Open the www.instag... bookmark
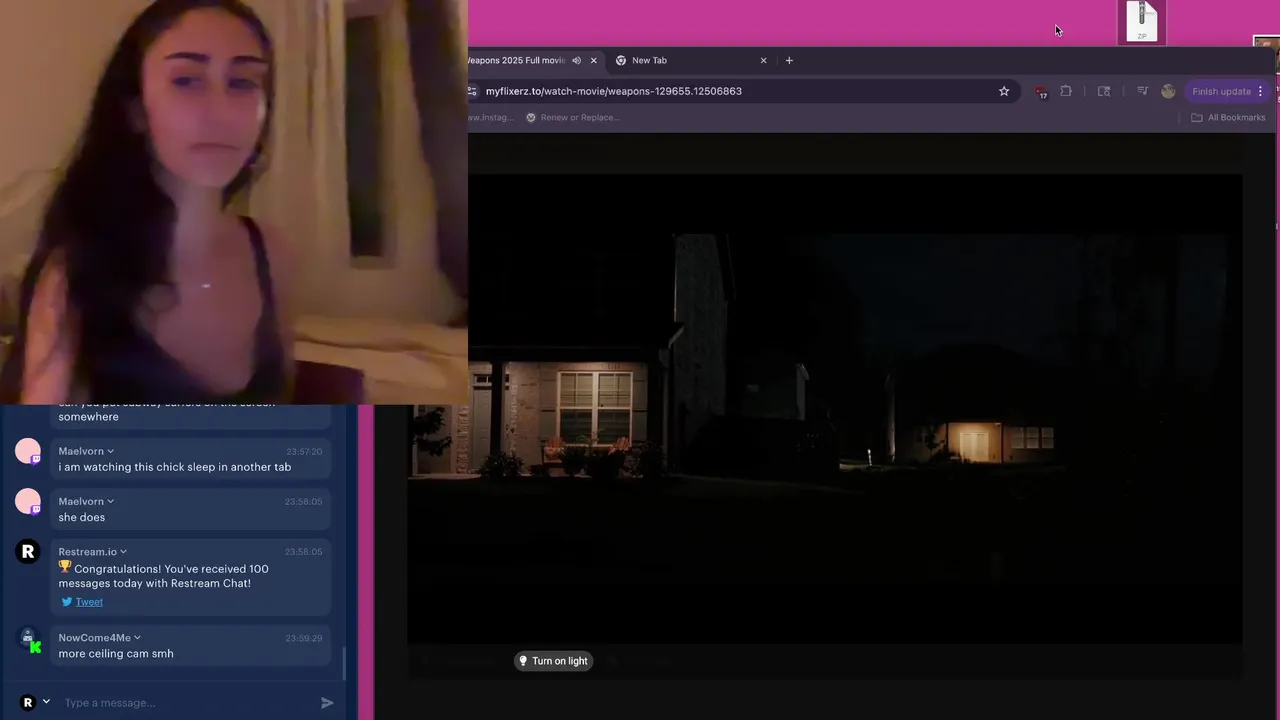 click(x=491, y=117)
